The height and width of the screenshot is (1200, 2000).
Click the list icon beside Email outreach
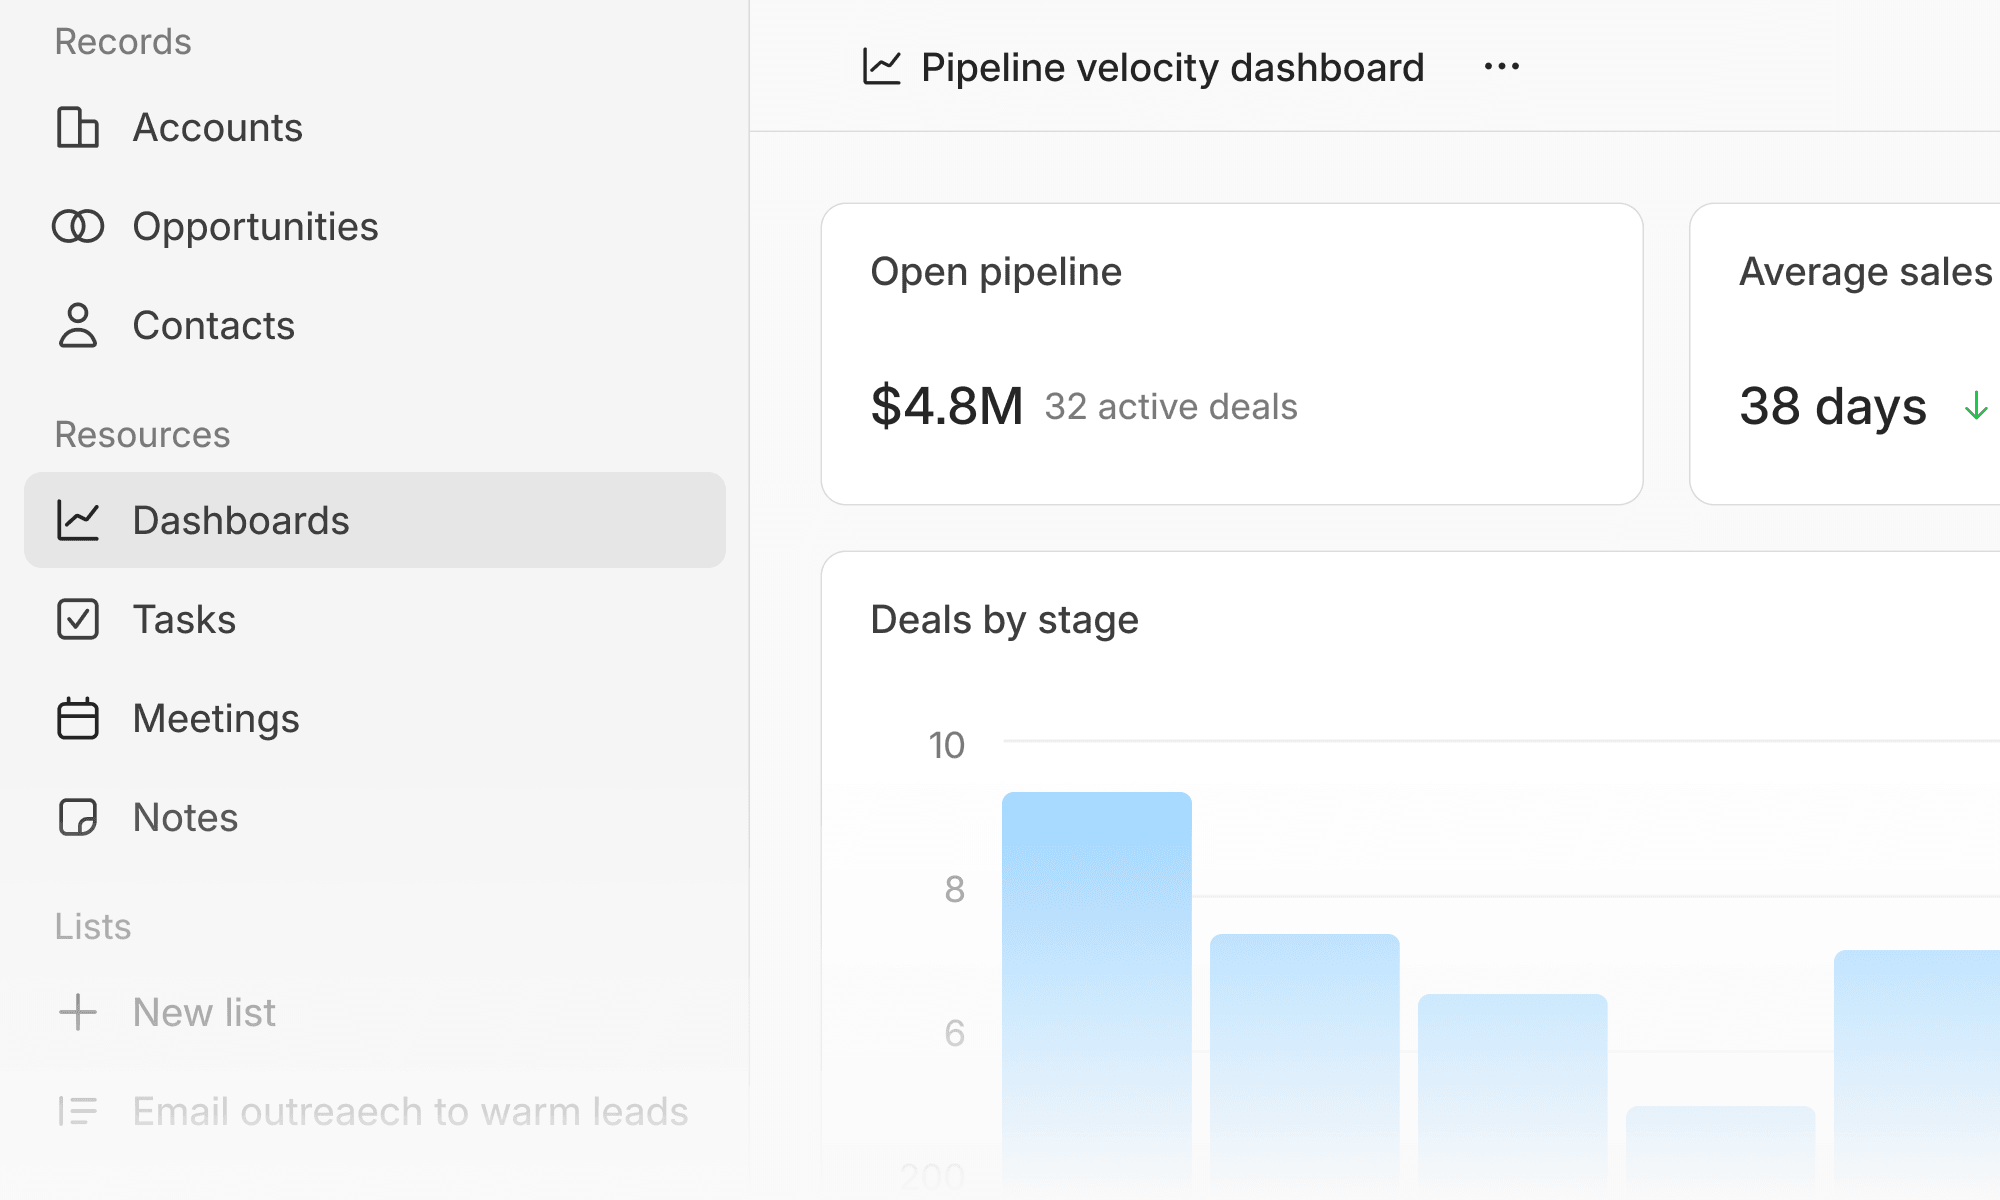(78, 1111)
